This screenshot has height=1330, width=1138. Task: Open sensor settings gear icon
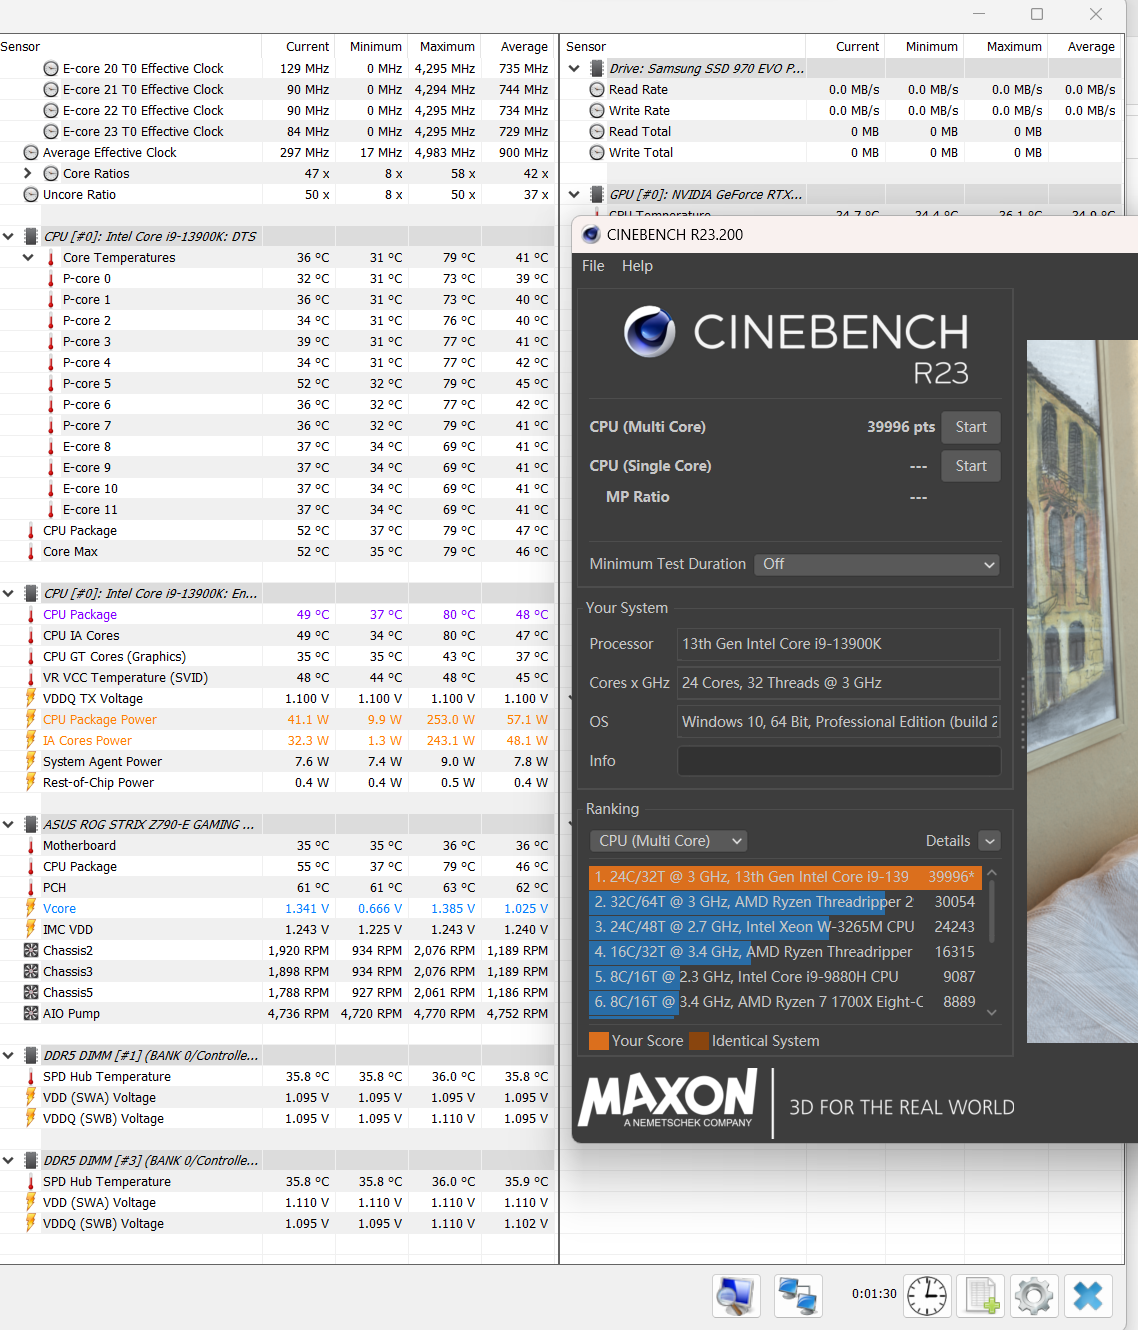point(1034,1296)
